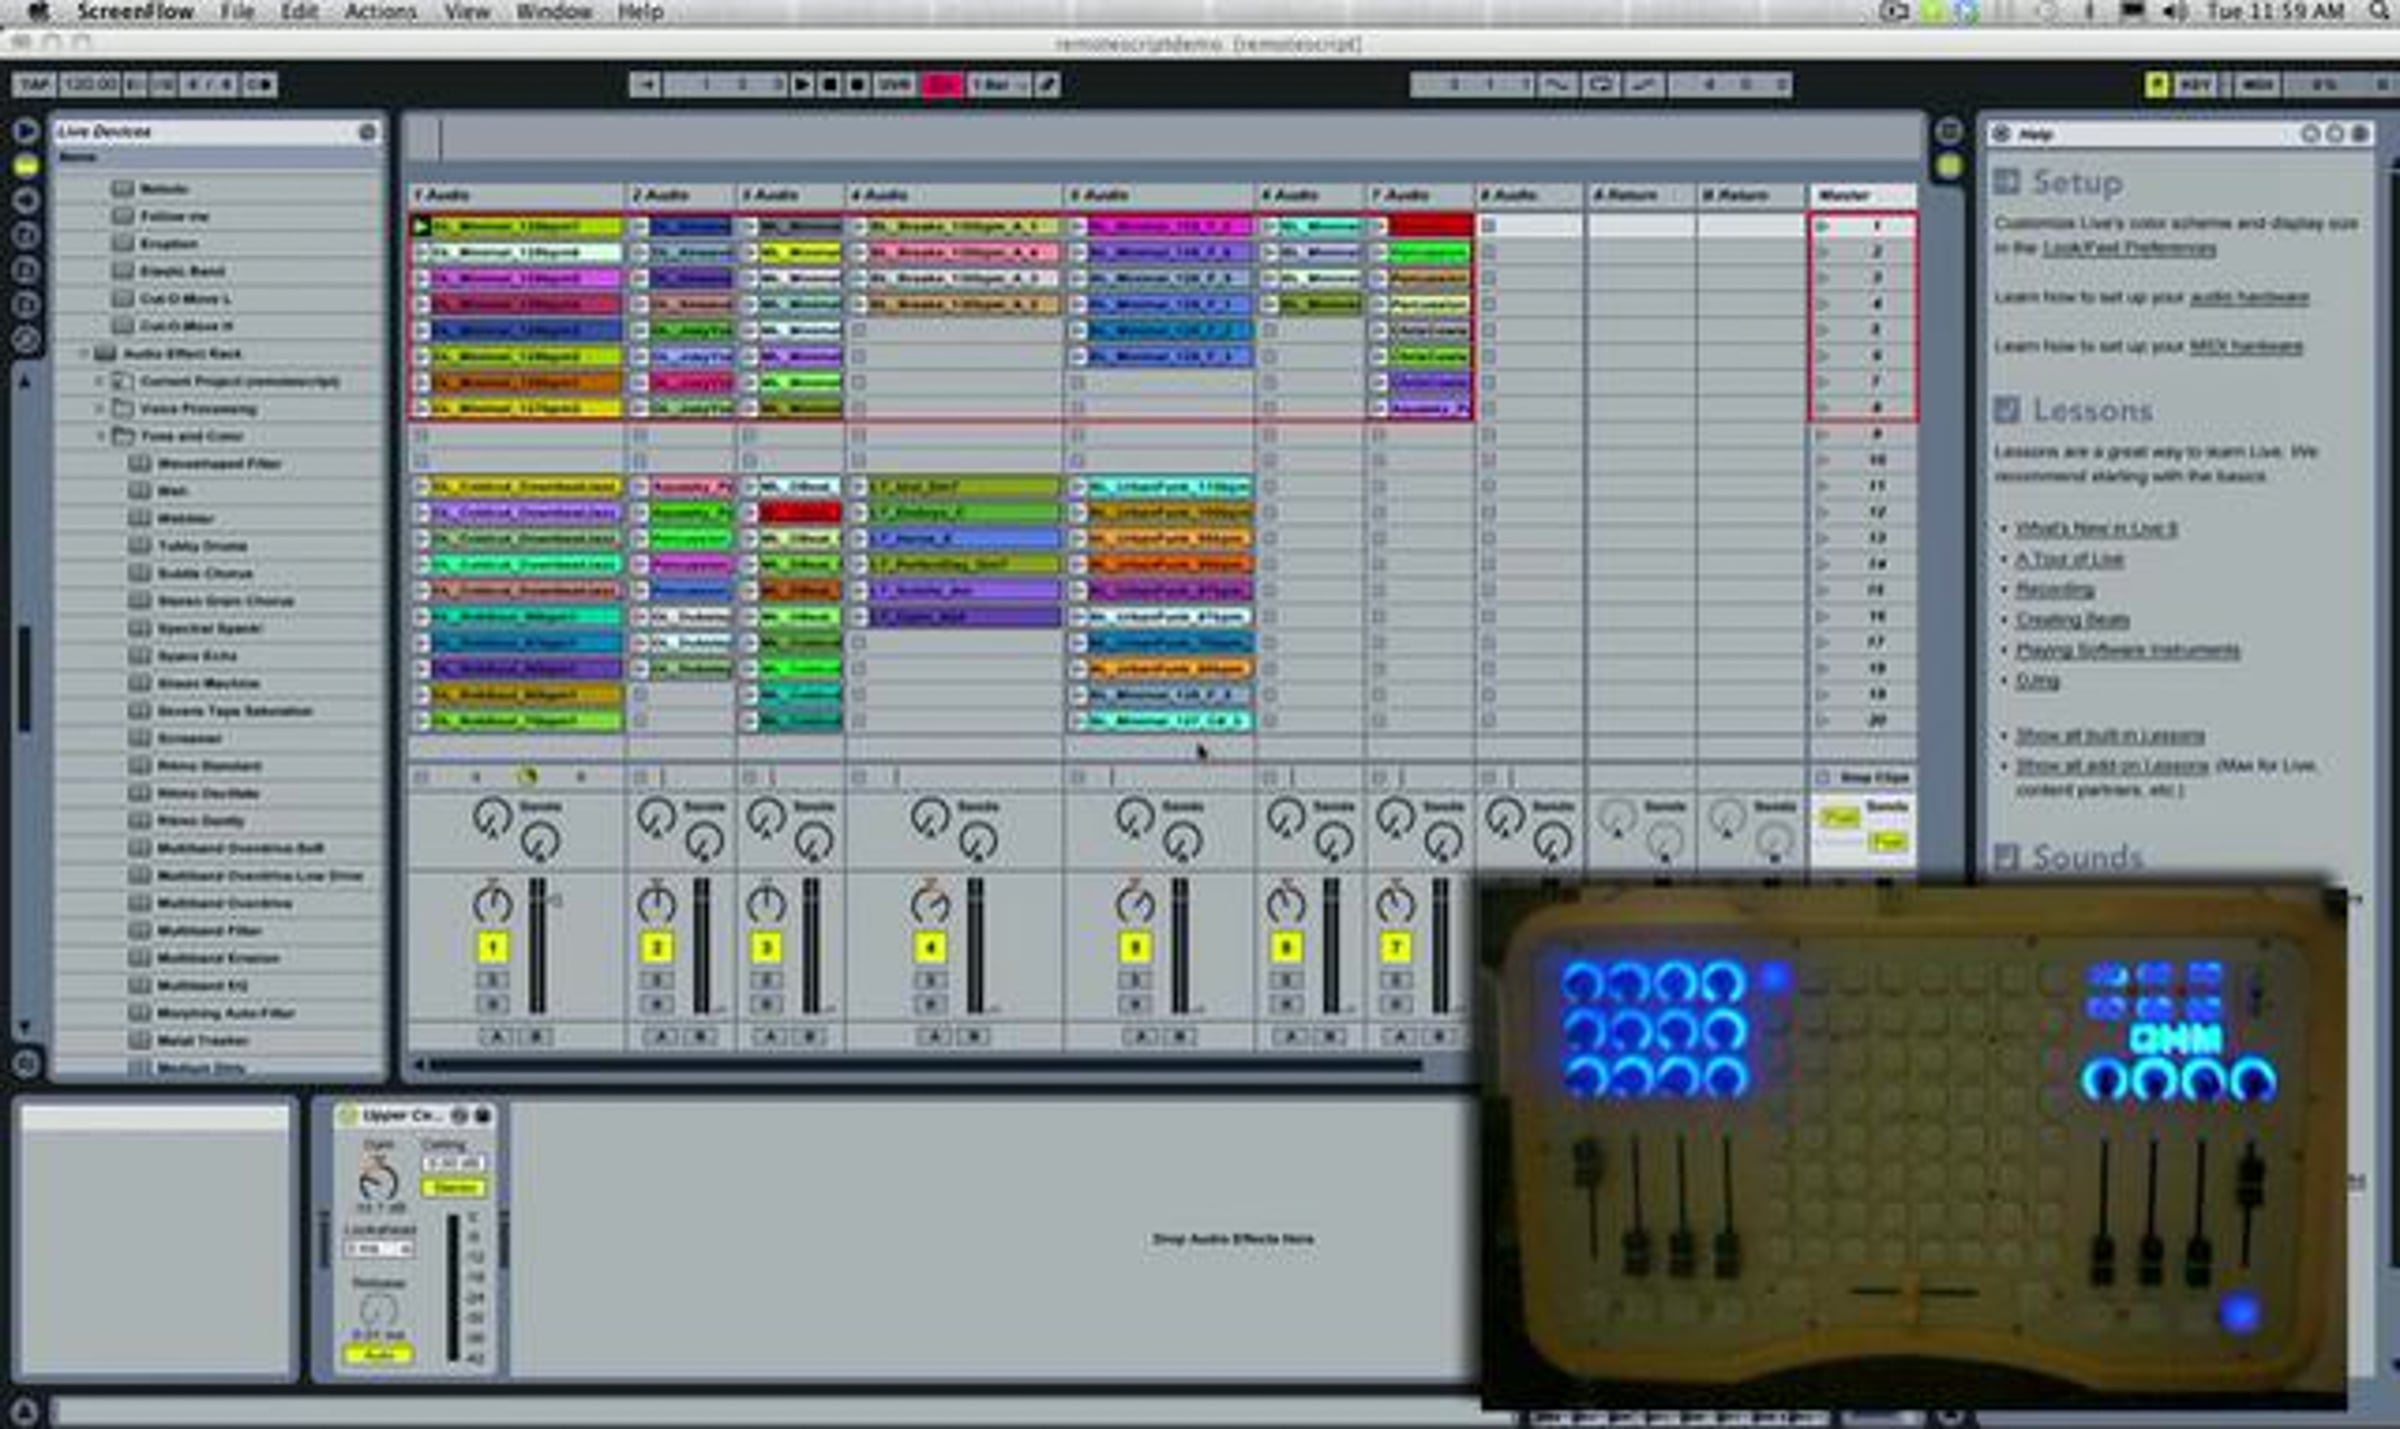Click the TAP tempo button
The width and height of the screenshot is (2400, 1429).
pyautogui.click(x=35, y=85)
